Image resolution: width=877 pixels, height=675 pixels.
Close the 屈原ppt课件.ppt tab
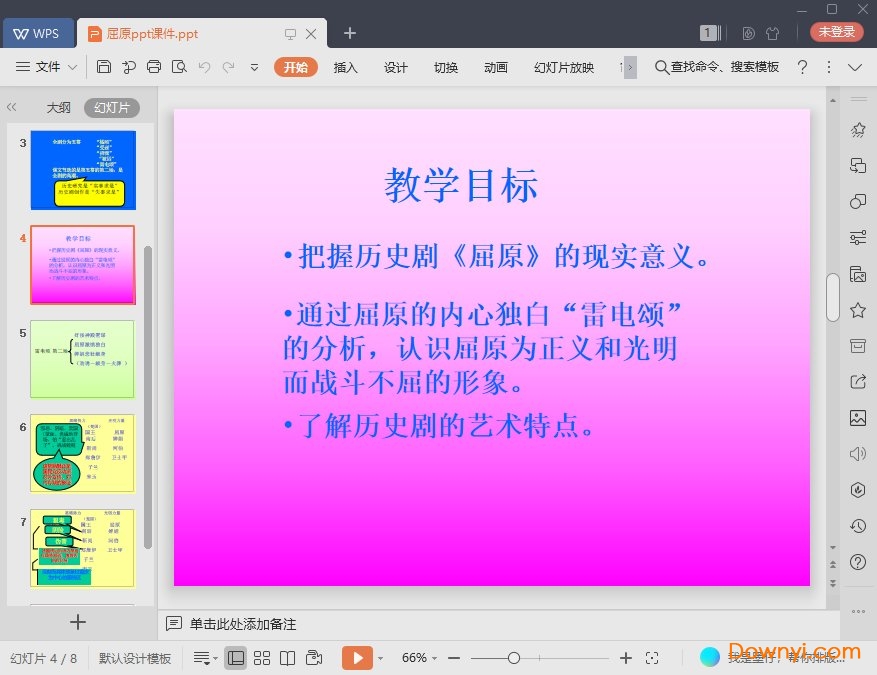tap(311, 34)
